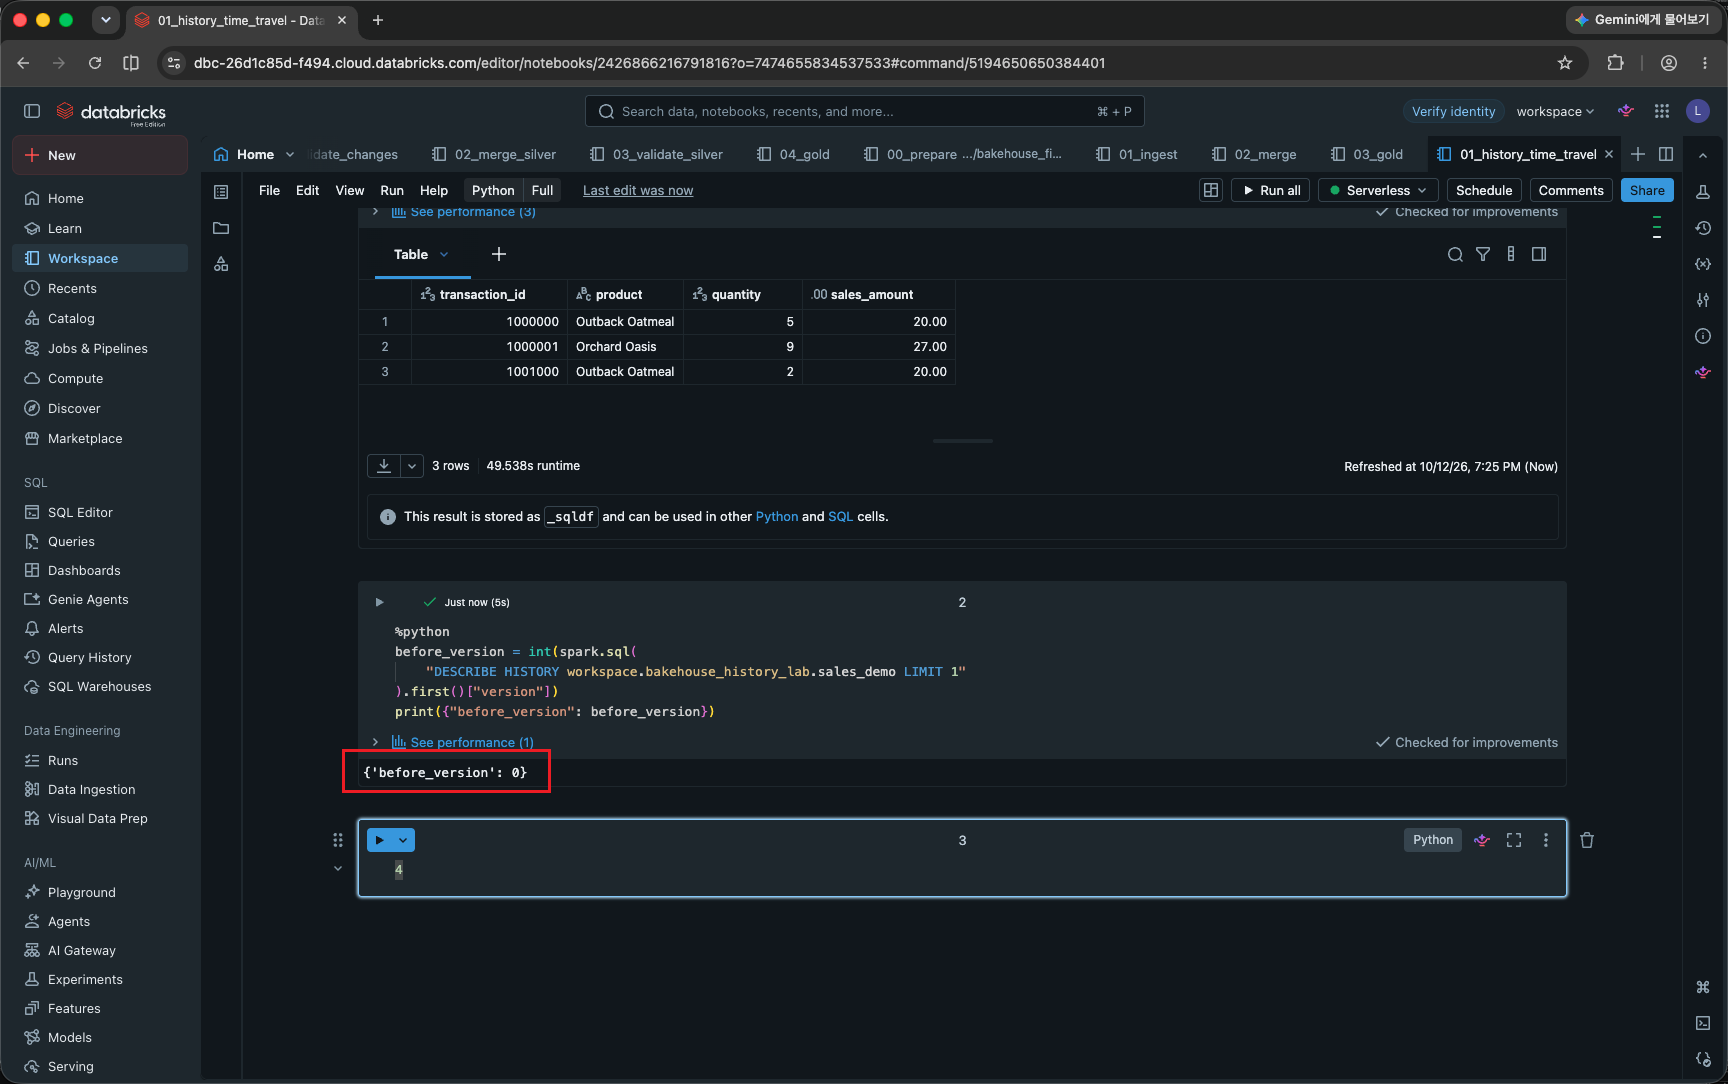
Task: Bookmark this page with the star icon
Action: pos(1565,63)
